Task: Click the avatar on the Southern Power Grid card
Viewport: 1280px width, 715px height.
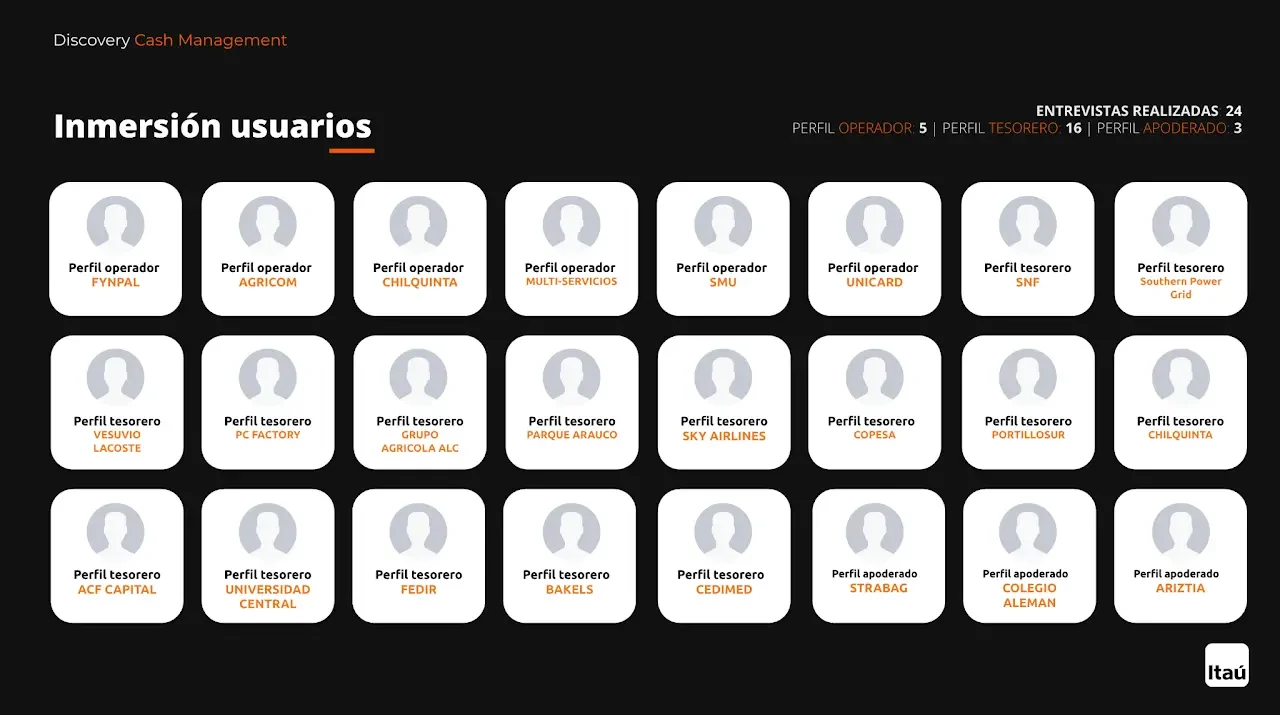Action: (1180, 224)
